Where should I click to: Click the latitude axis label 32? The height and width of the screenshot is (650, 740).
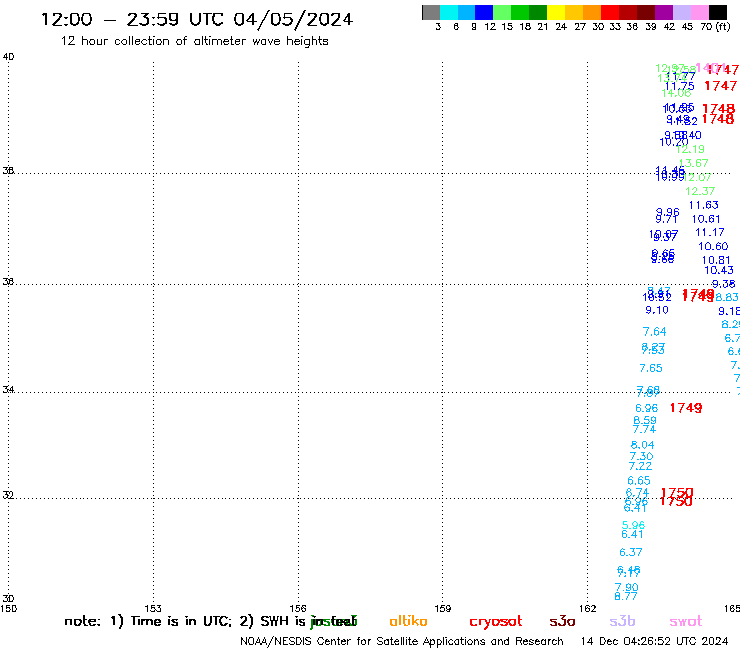[8, 496]
